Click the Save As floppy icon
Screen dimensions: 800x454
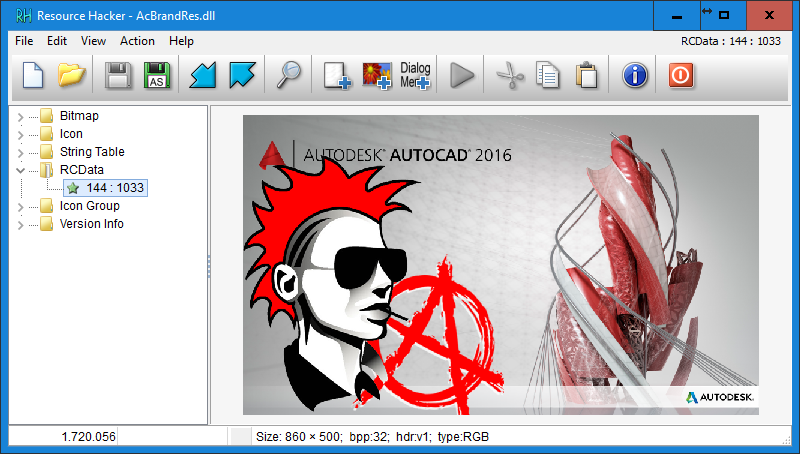click(x=157, y=75)
